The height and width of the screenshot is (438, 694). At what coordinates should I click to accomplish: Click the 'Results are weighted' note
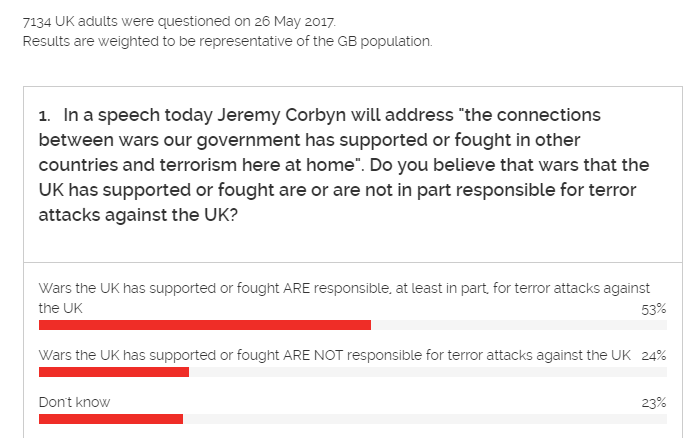[x=228, y=42]
